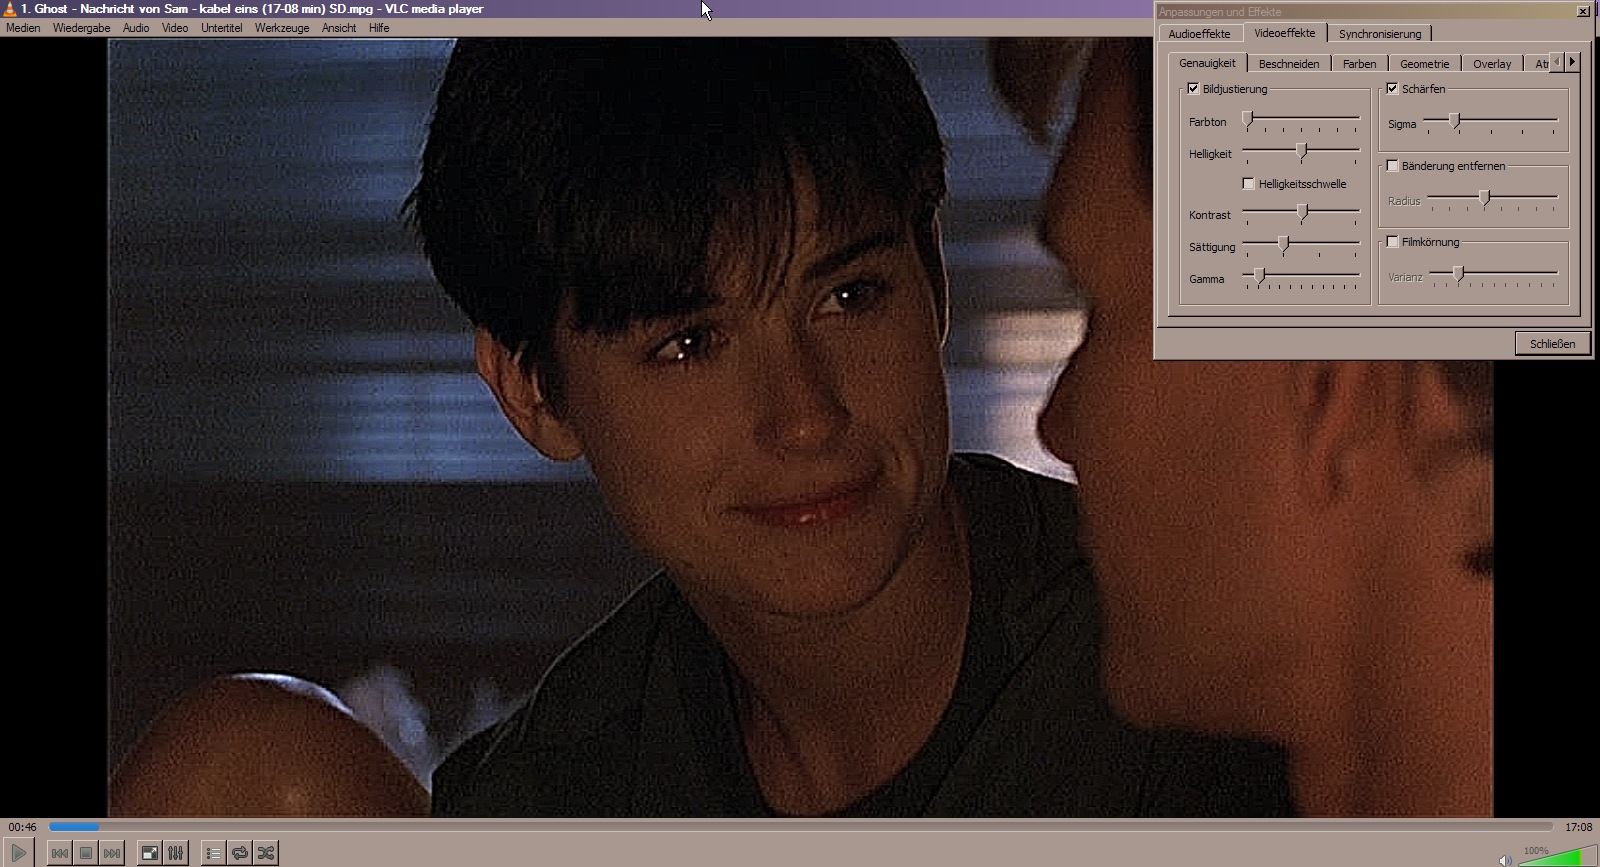Click the total duration 17:08 label
This screenshot has height=867, width=1600.
tap(1578, 827)
